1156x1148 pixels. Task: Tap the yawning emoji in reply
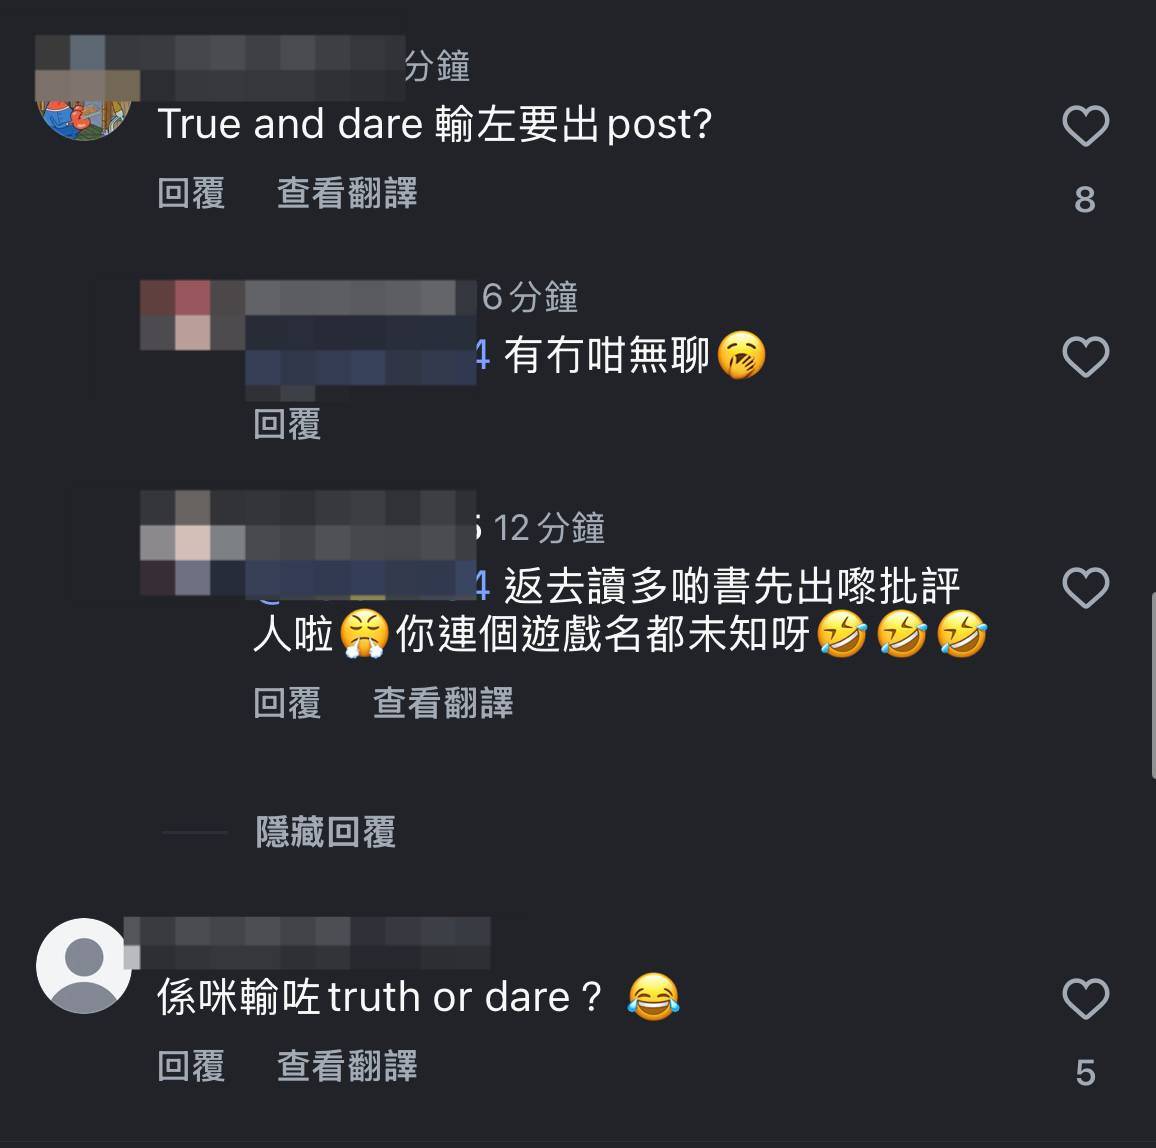coord(742,355)
